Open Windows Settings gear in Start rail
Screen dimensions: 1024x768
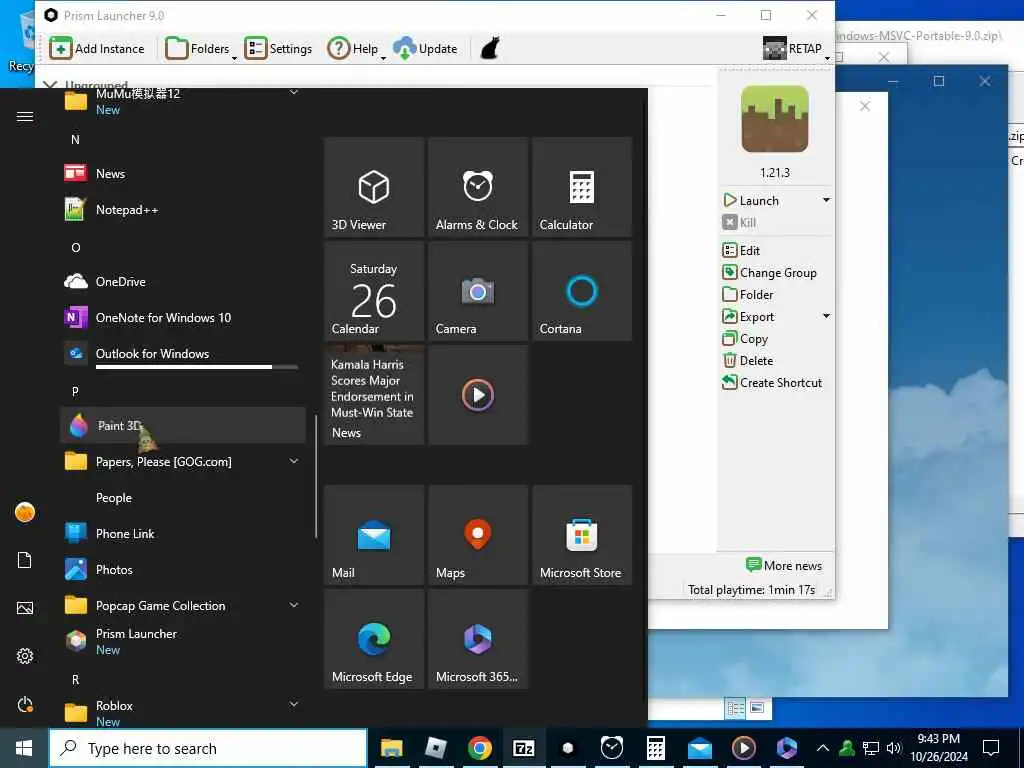25,656
